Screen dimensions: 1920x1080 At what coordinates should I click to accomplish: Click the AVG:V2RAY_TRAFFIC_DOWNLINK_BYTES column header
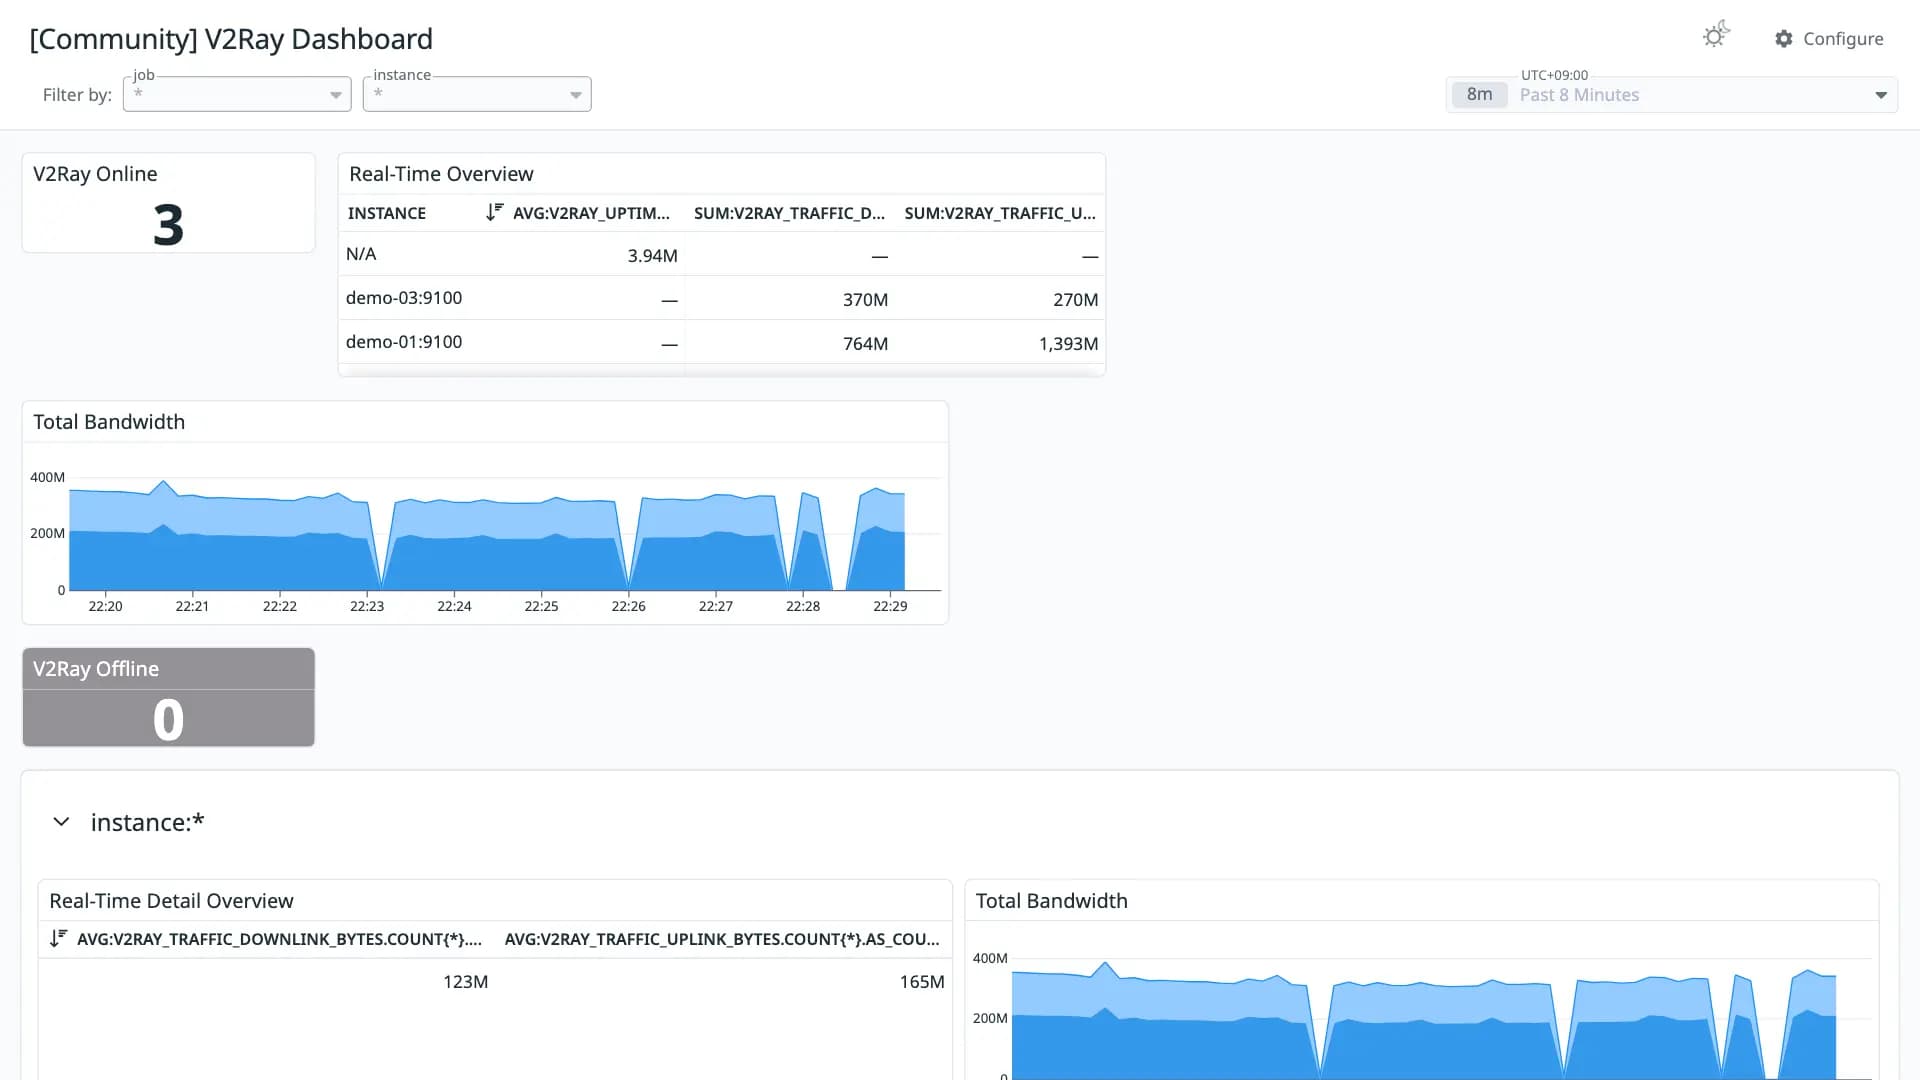279,939
